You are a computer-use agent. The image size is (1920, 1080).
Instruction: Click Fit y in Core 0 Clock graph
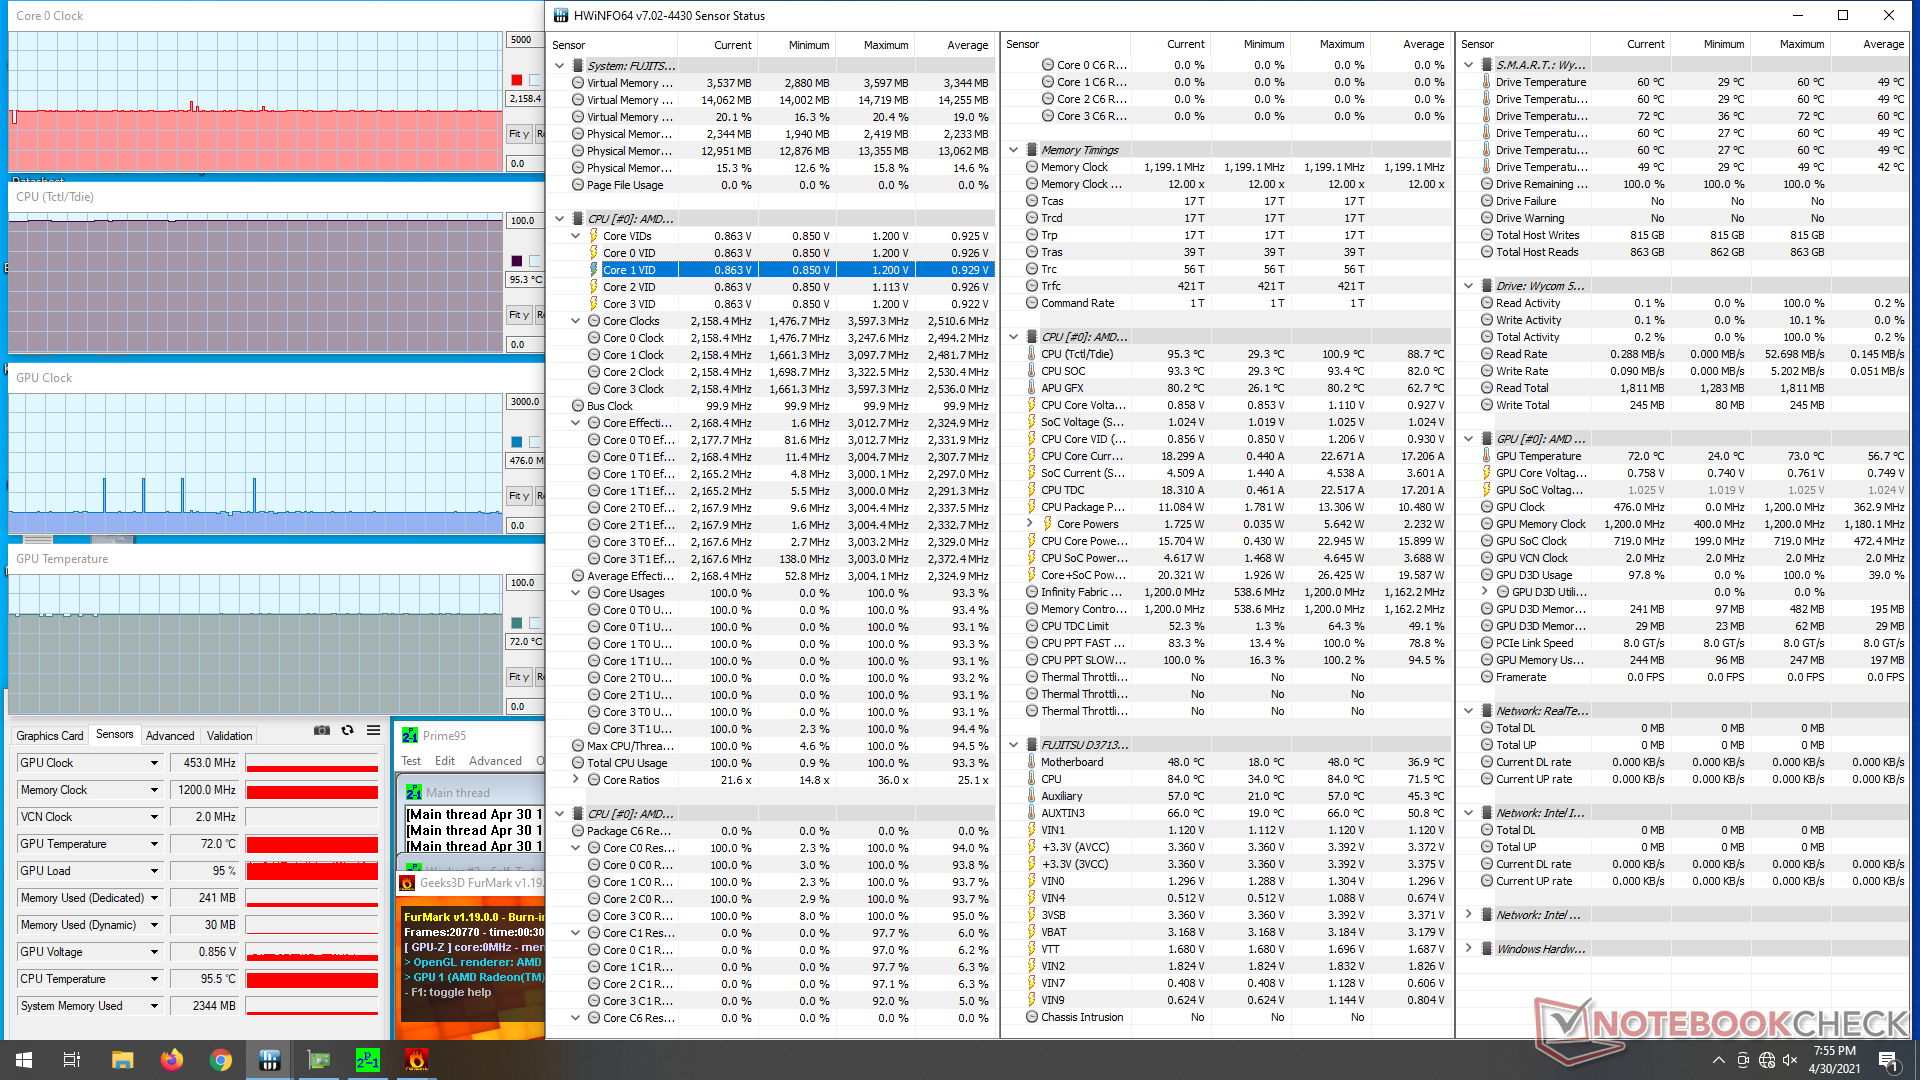(519, 133)
